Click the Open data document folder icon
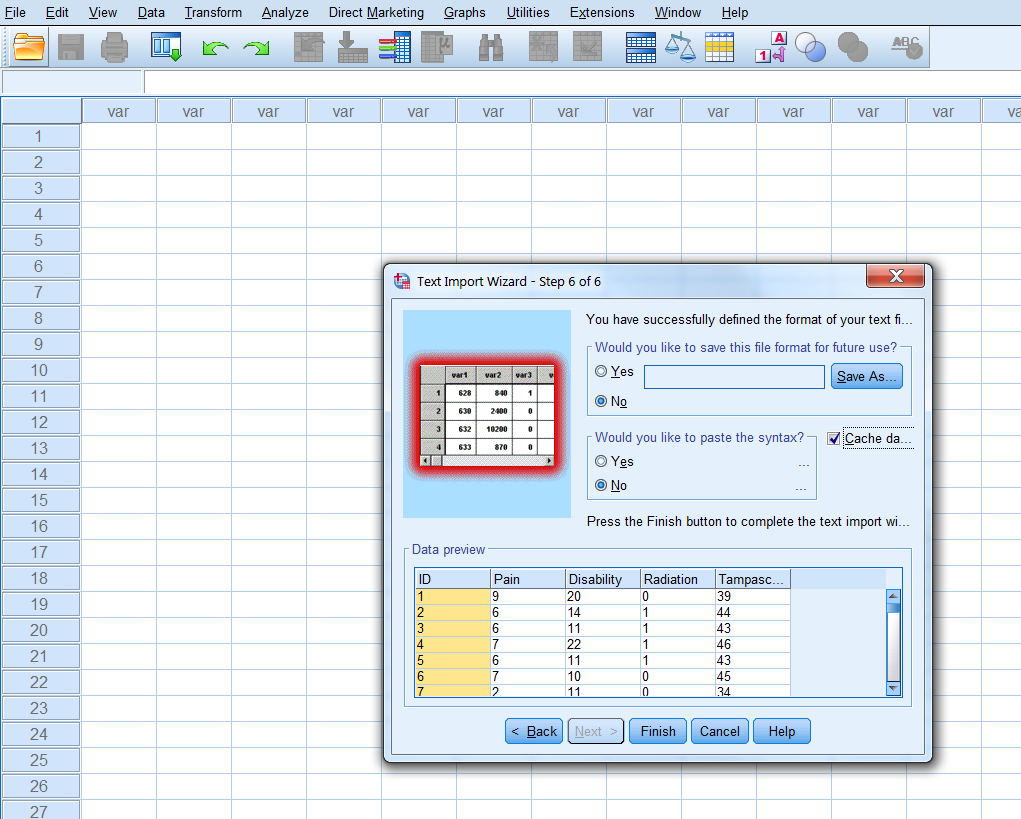1021x819 pixels. click(x=30, y=47)
